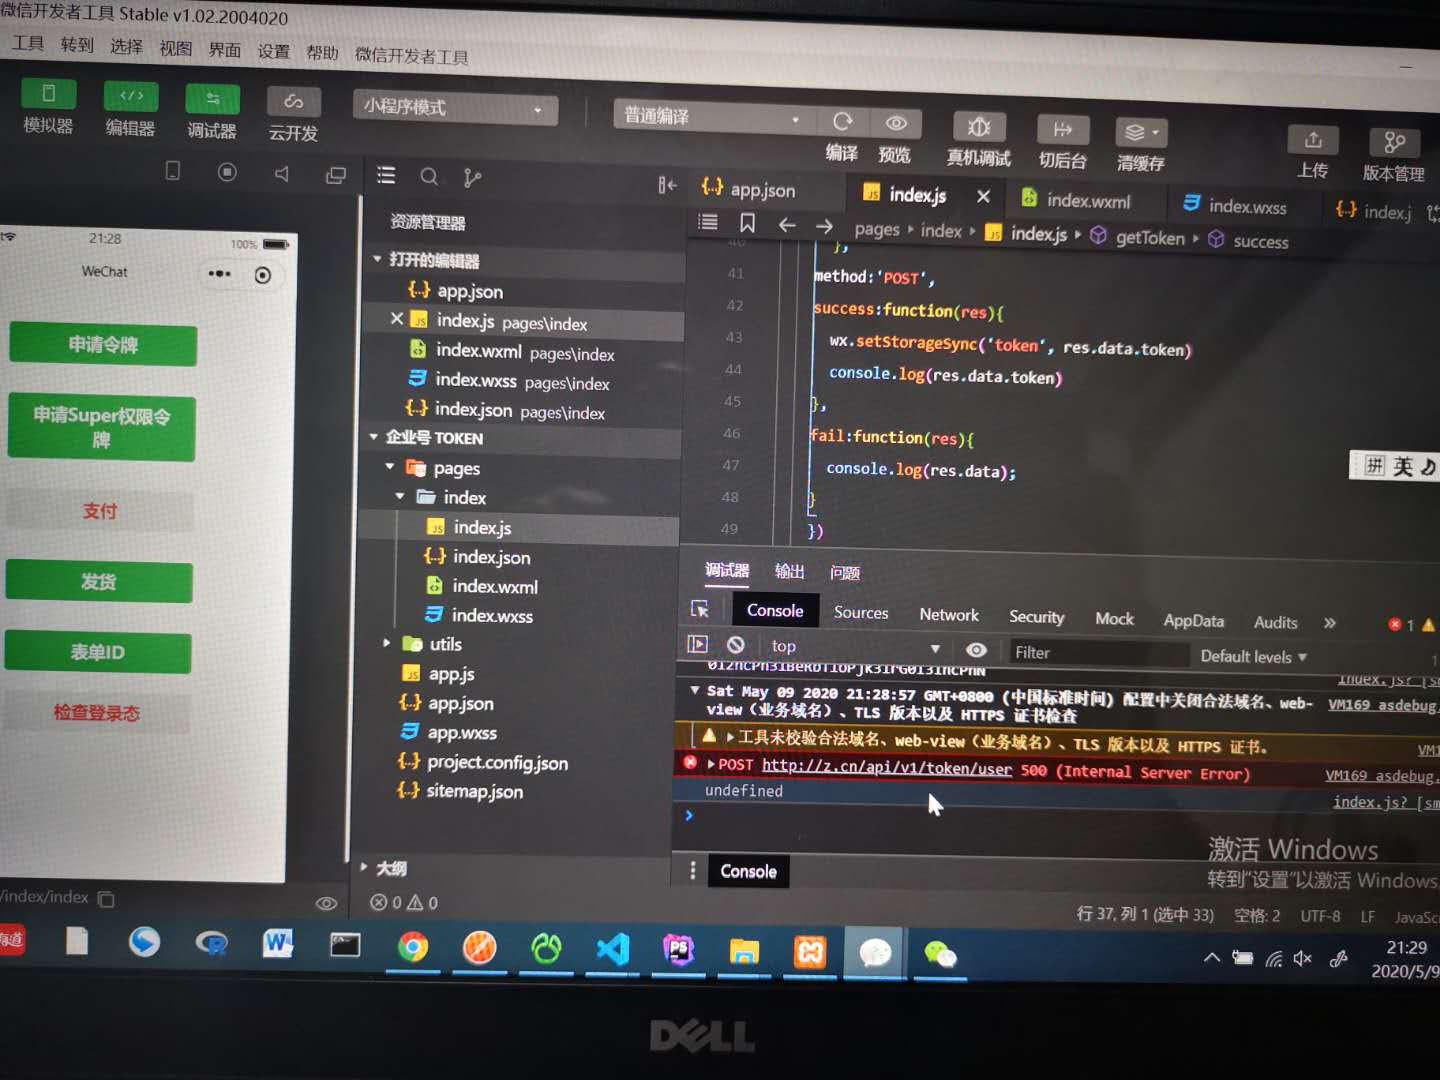Collapse the index folder in the tree

(400, 496)
